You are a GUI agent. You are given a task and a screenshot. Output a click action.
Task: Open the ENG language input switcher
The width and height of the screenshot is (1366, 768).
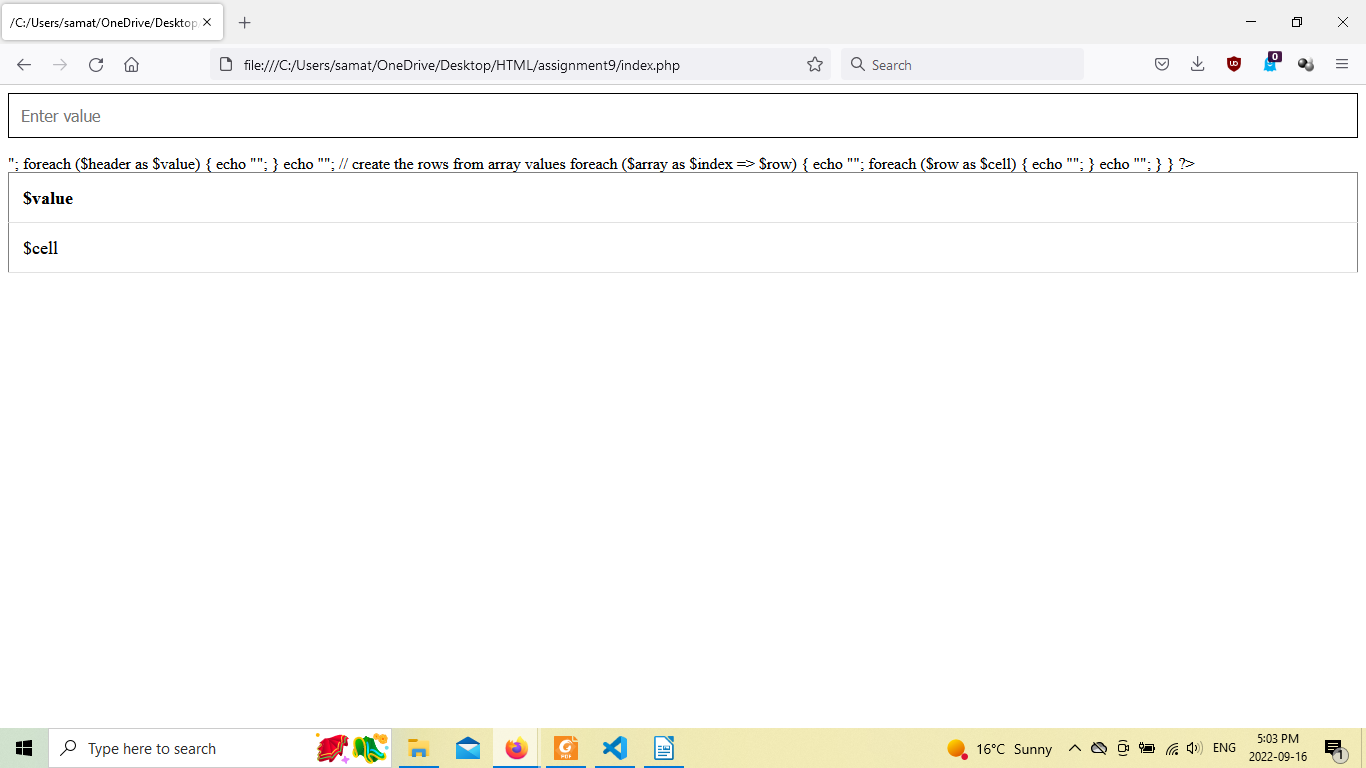coord(1224,748)
